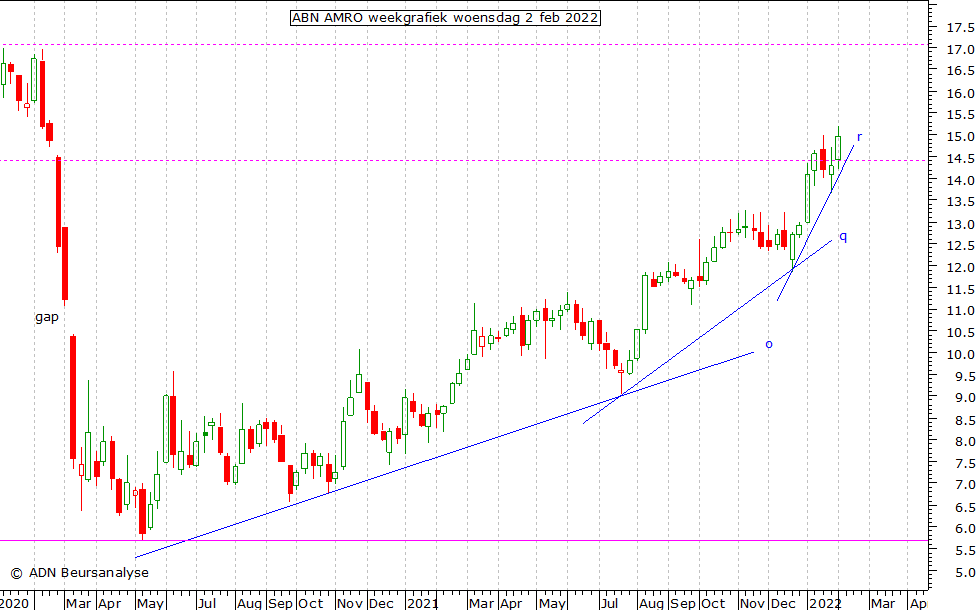Screen dimensions: 979x610
Task: Click the 15.5 price axis label
Action: [x=960, y=115]
